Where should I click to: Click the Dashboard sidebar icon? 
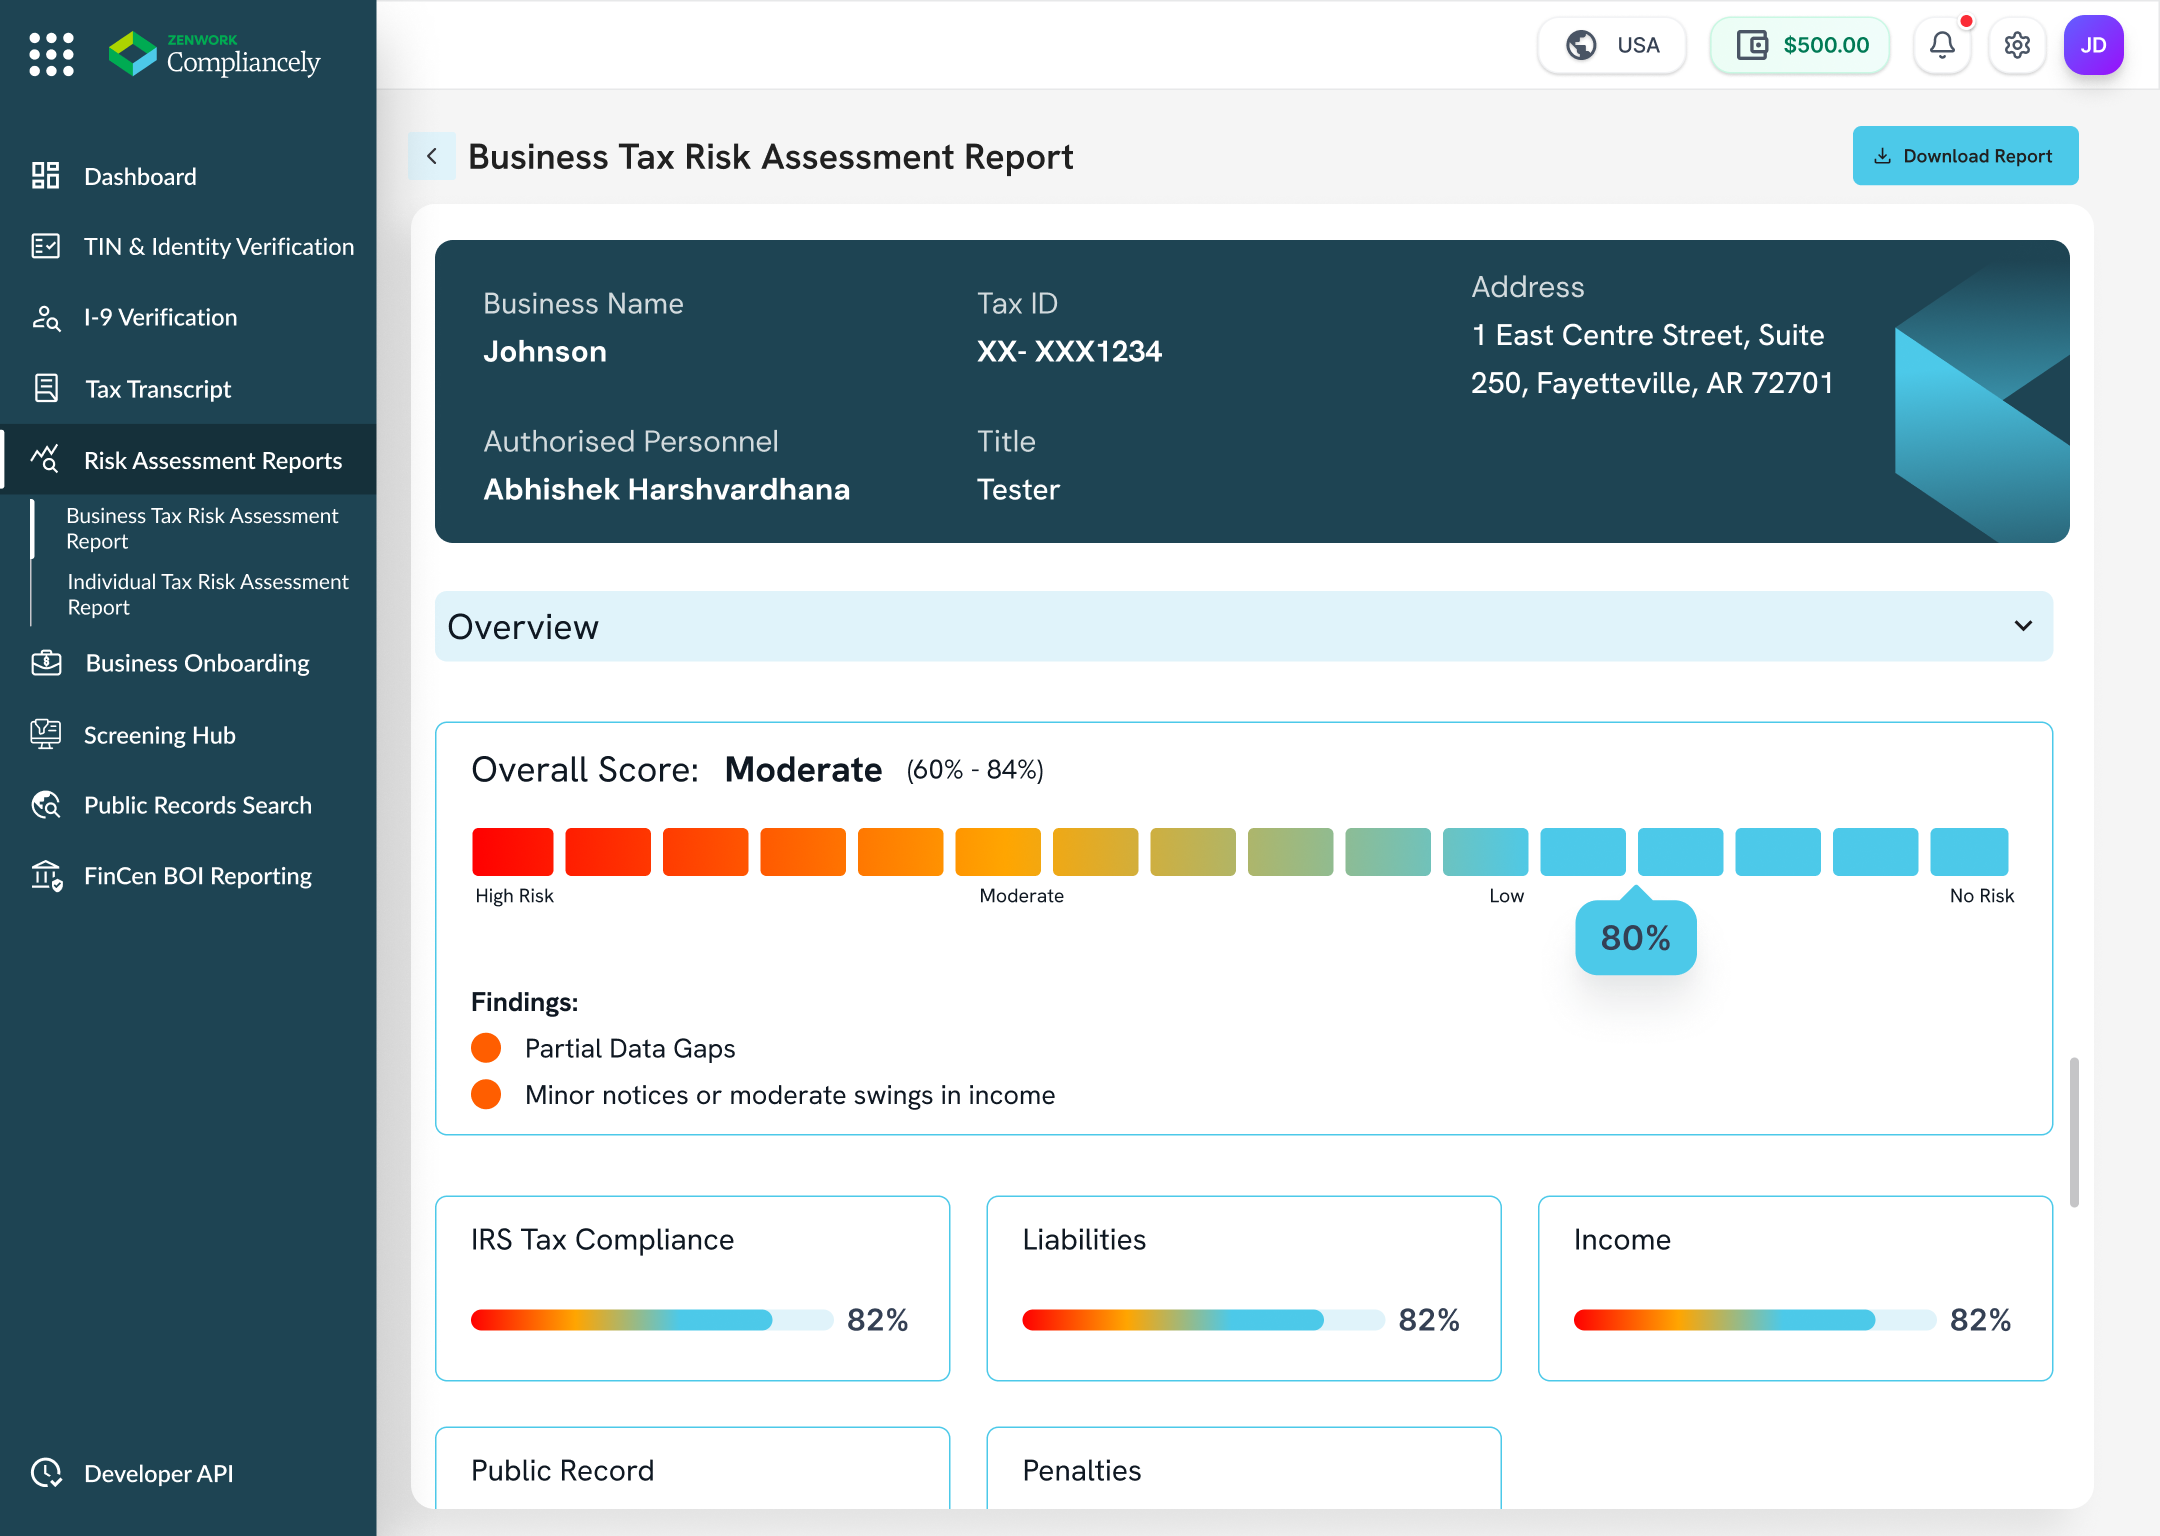(46, 176)
